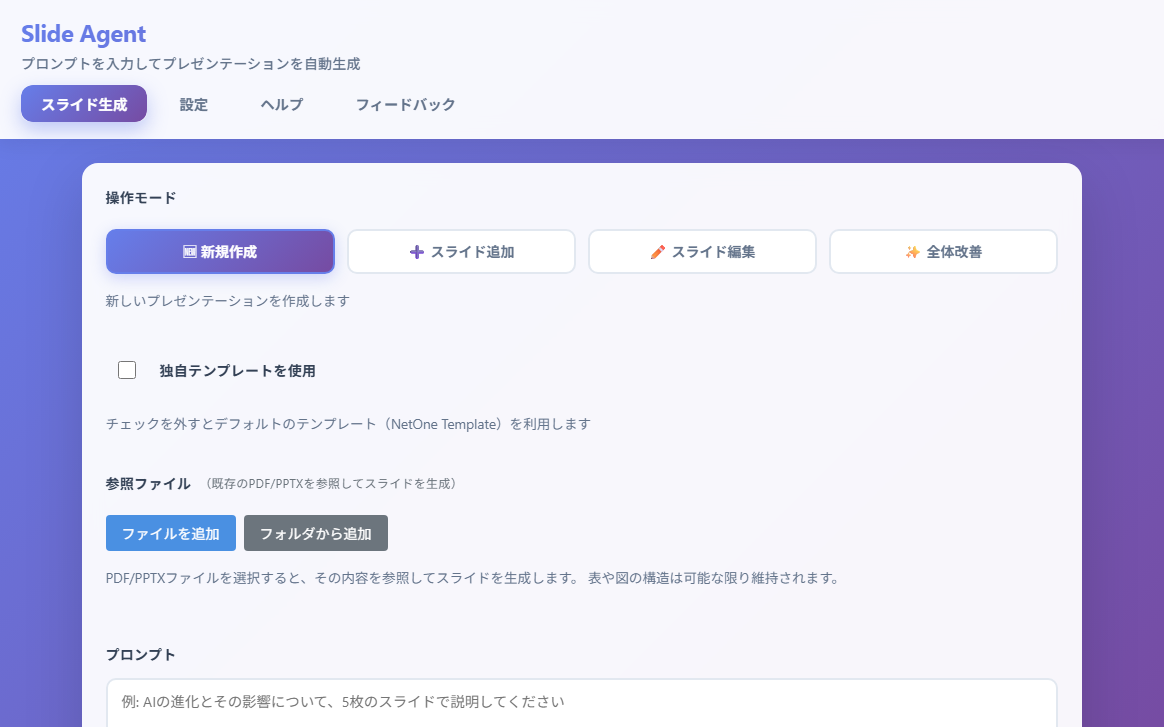Image resolution: width=1164 pixels, height=727 pixels.
Task: Click the plus icon for スライド追加
Action: tap(417, 252)
